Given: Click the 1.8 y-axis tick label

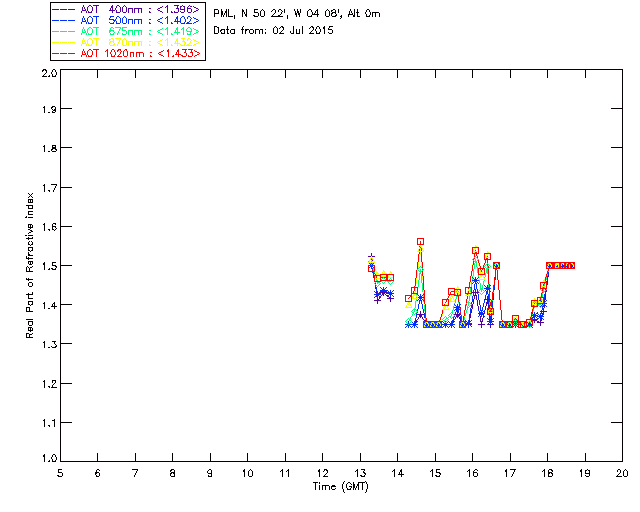Looking at the screenshot, I should tap(49, 148).
